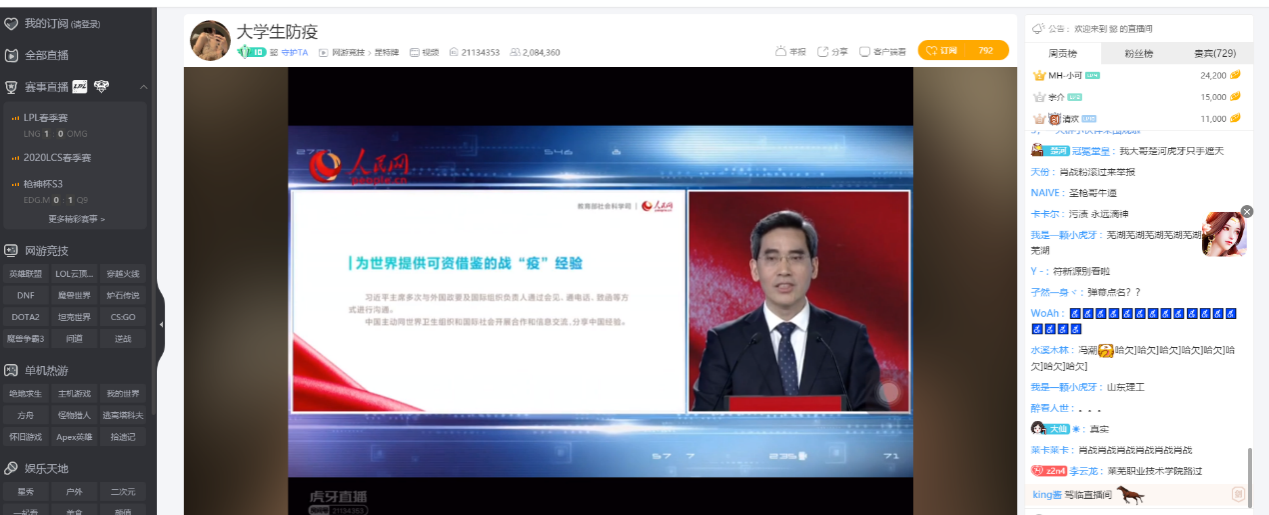Click the 单机热游 category icon

tap(12, 370)
